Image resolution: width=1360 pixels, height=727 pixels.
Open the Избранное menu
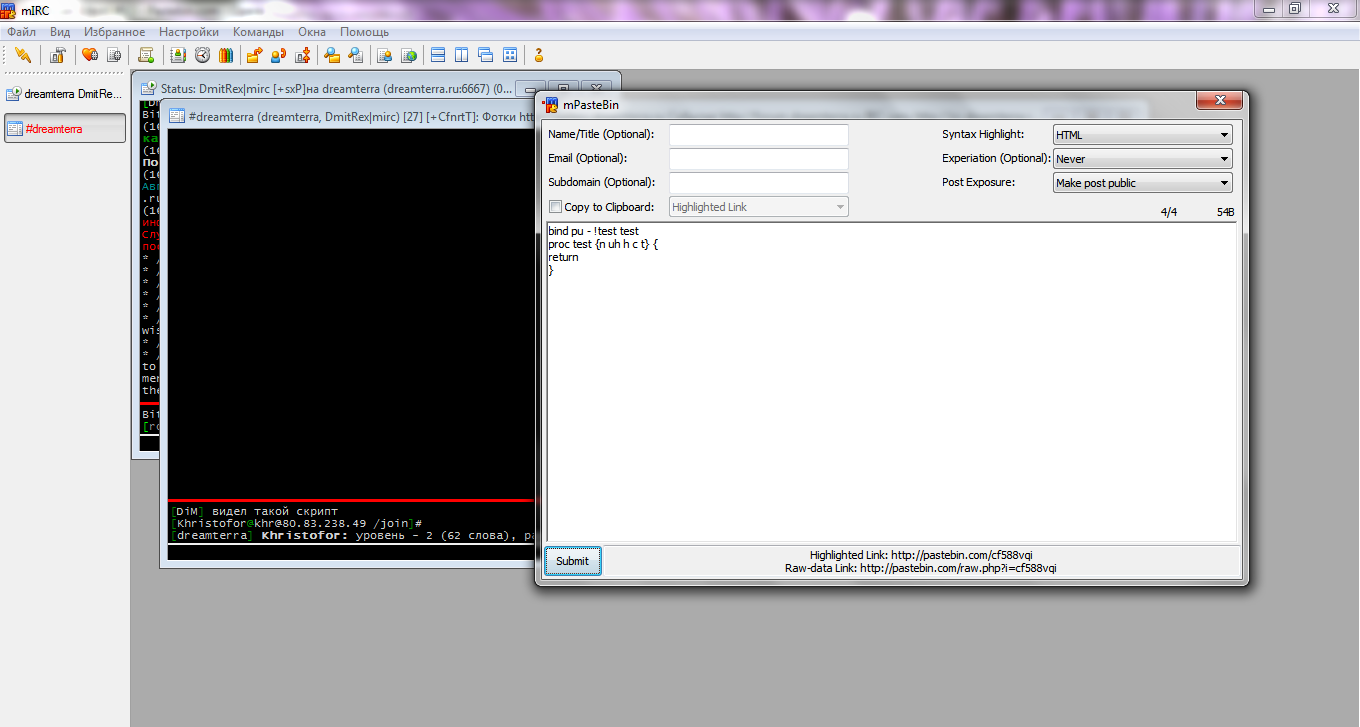(x=115, y=32)
